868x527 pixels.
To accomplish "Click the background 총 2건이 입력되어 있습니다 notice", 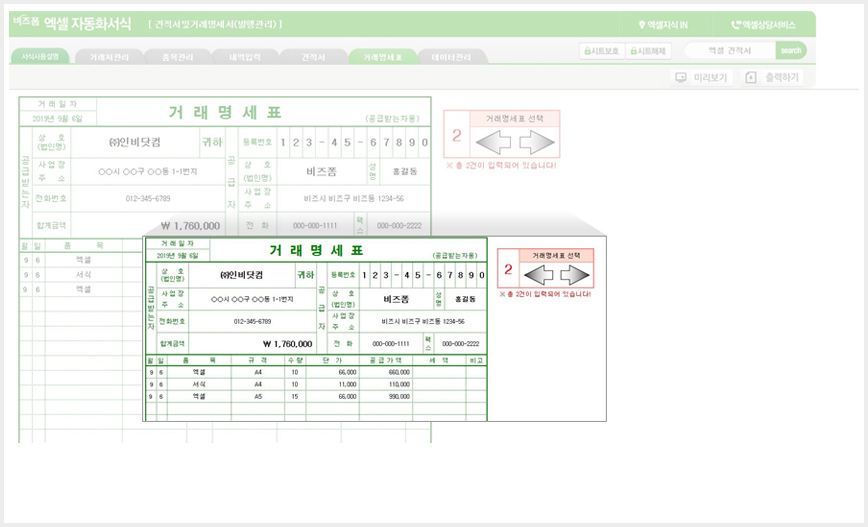I will click(x=501, y=165).
